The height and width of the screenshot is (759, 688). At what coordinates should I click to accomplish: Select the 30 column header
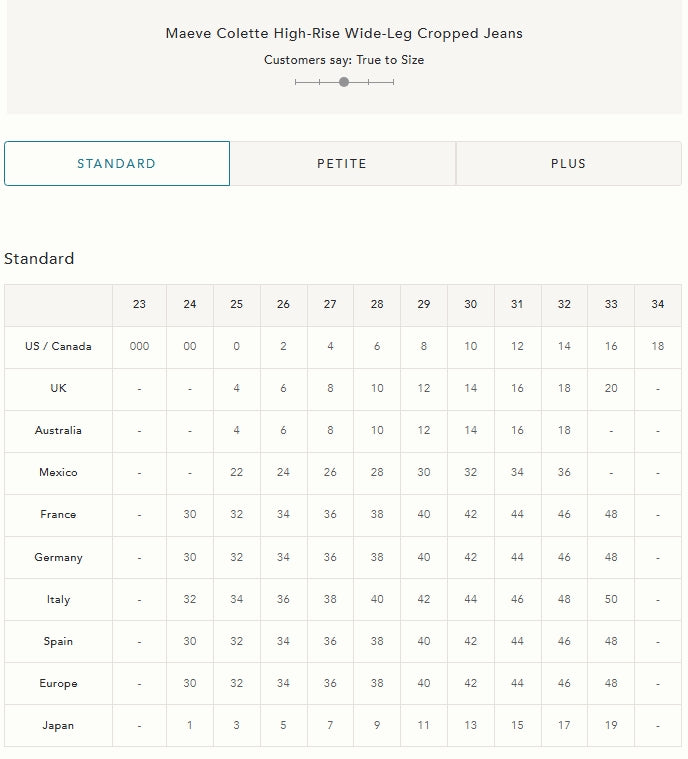click(471, 304)
